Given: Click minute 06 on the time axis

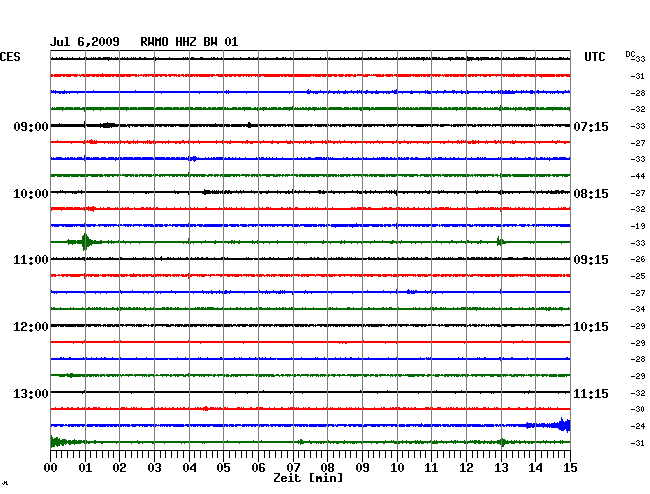Looking at the screenshot, I should (x=258, y=468).
